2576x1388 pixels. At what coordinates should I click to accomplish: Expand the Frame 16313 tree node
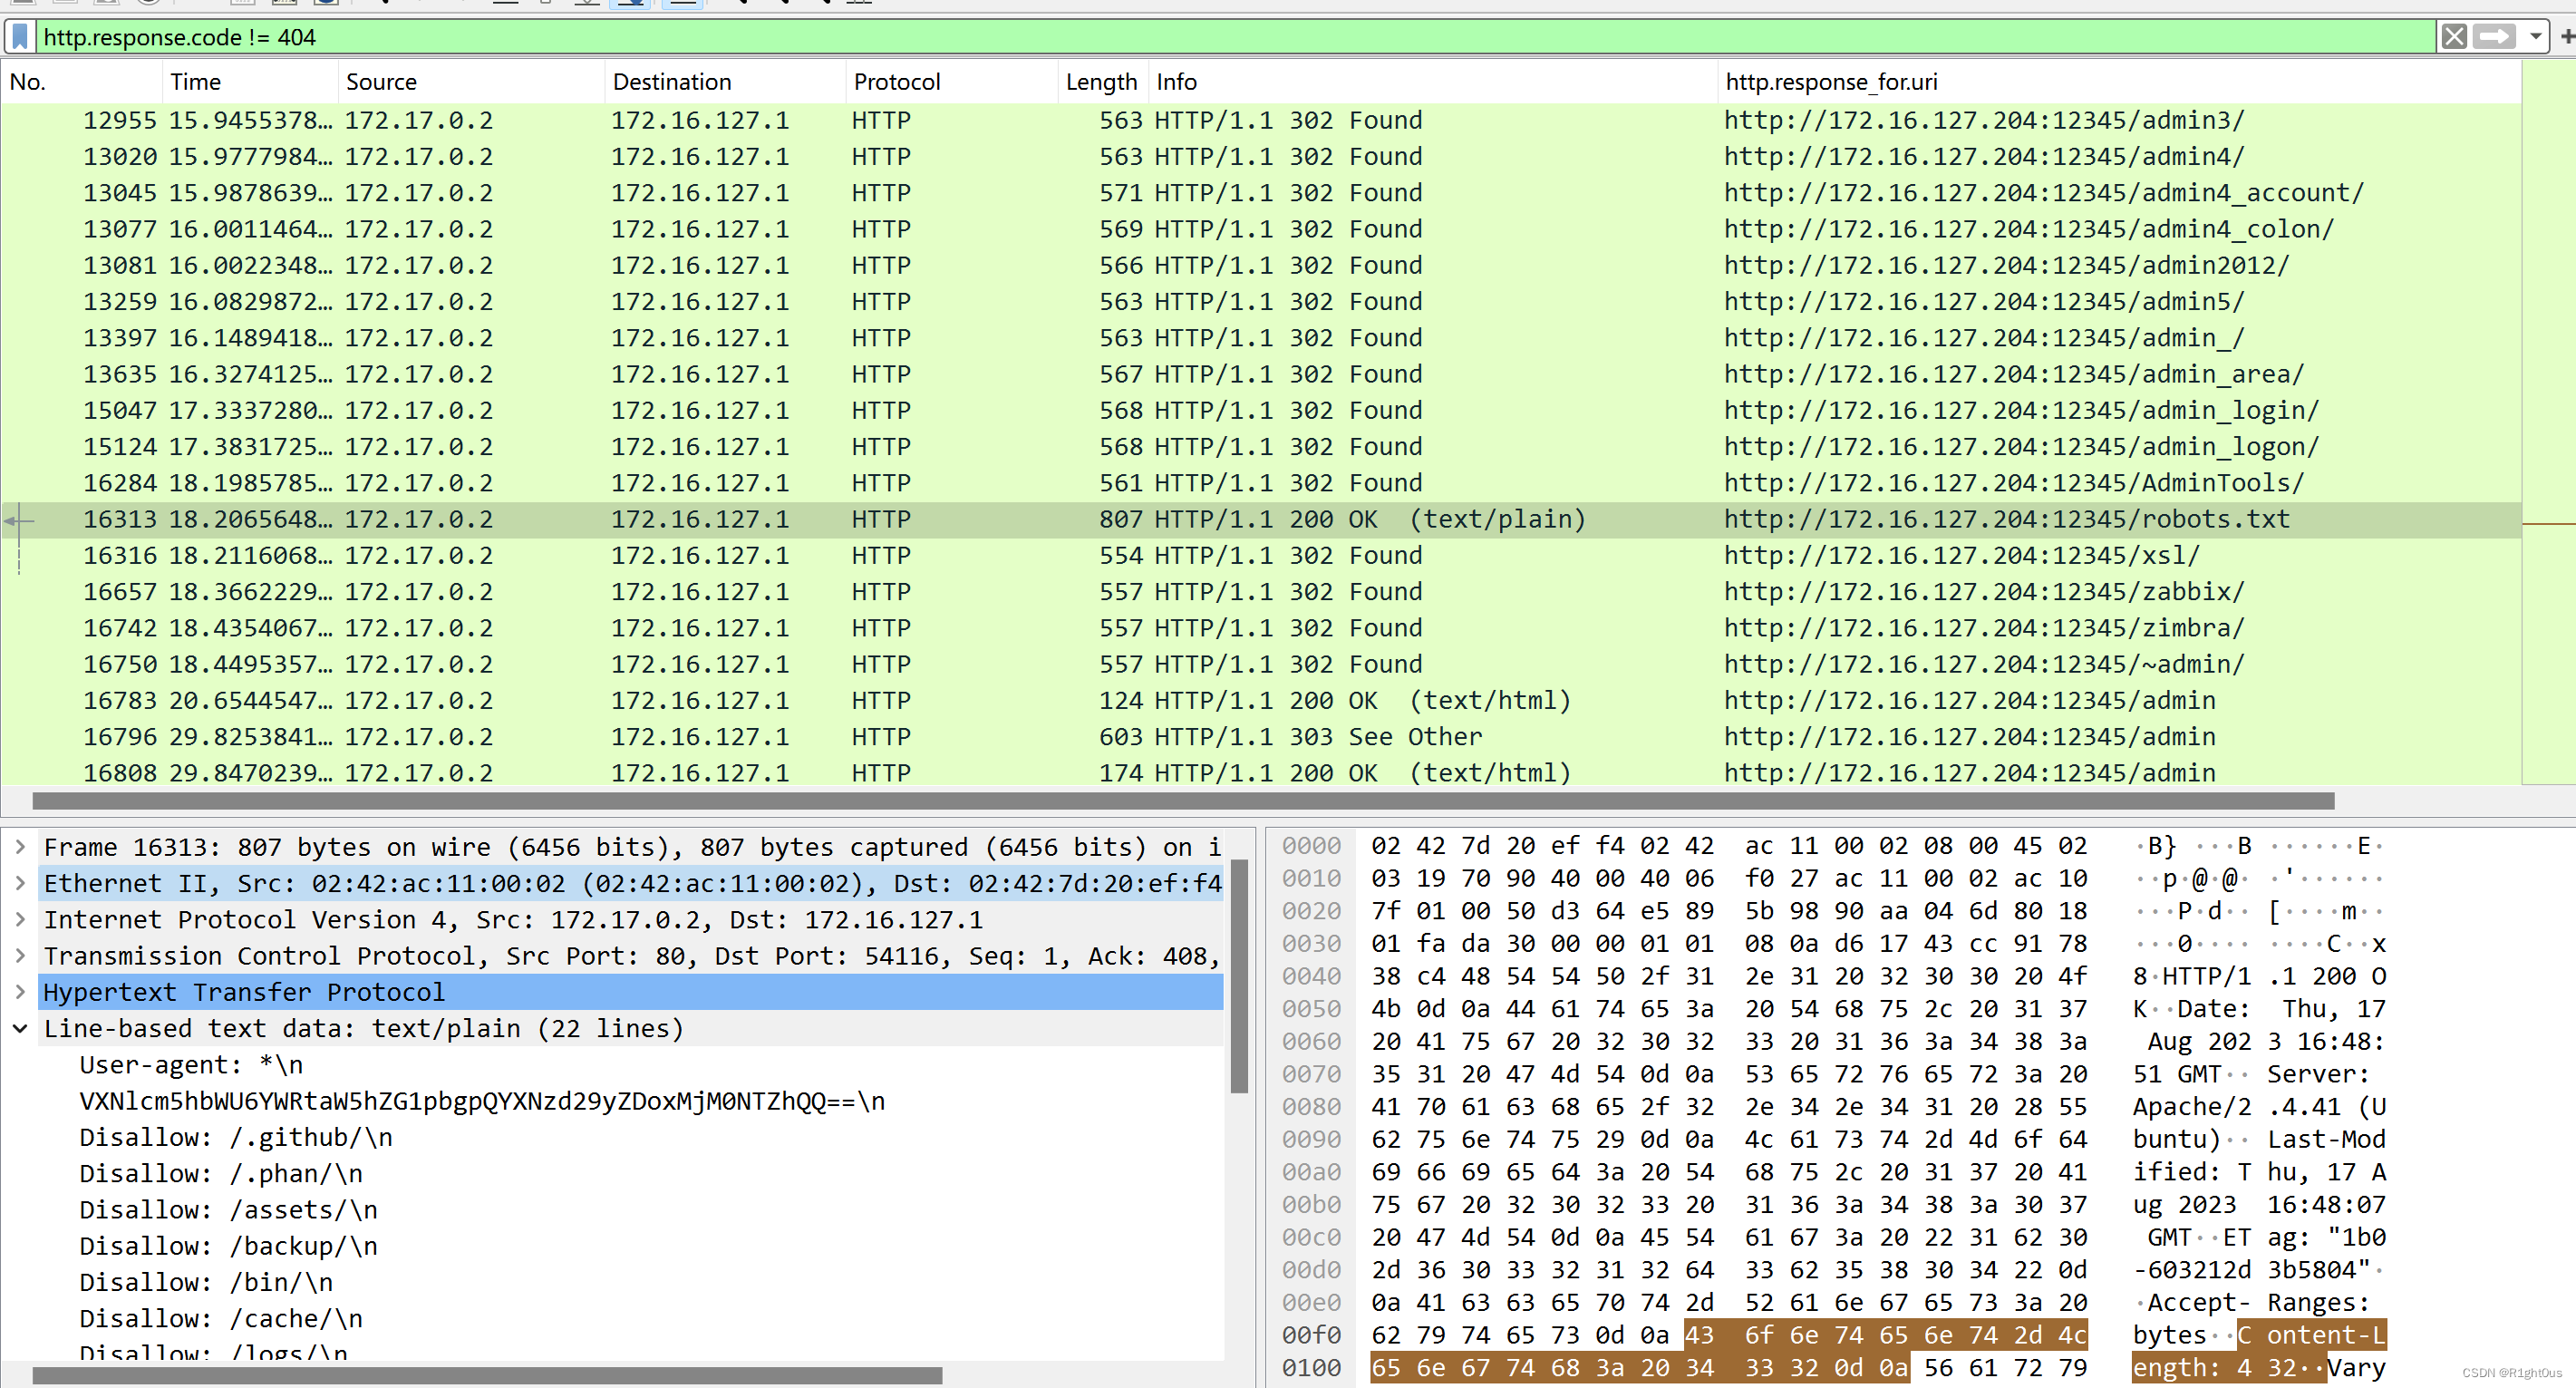click(20, 847)
